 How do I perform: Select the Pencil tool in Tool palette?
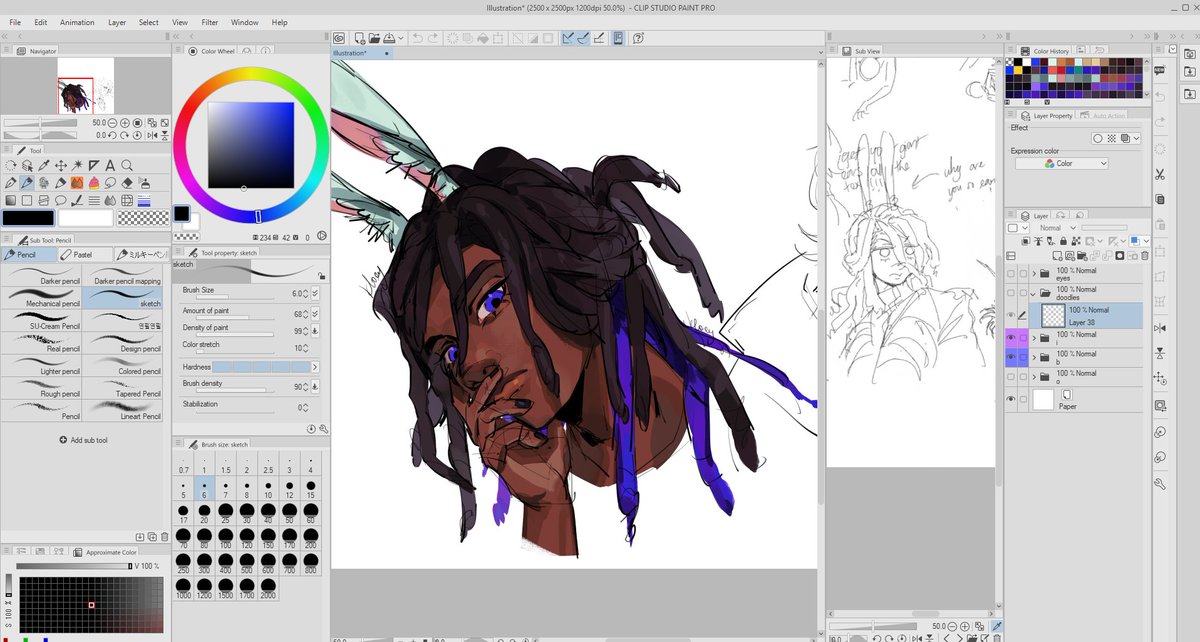27,183
